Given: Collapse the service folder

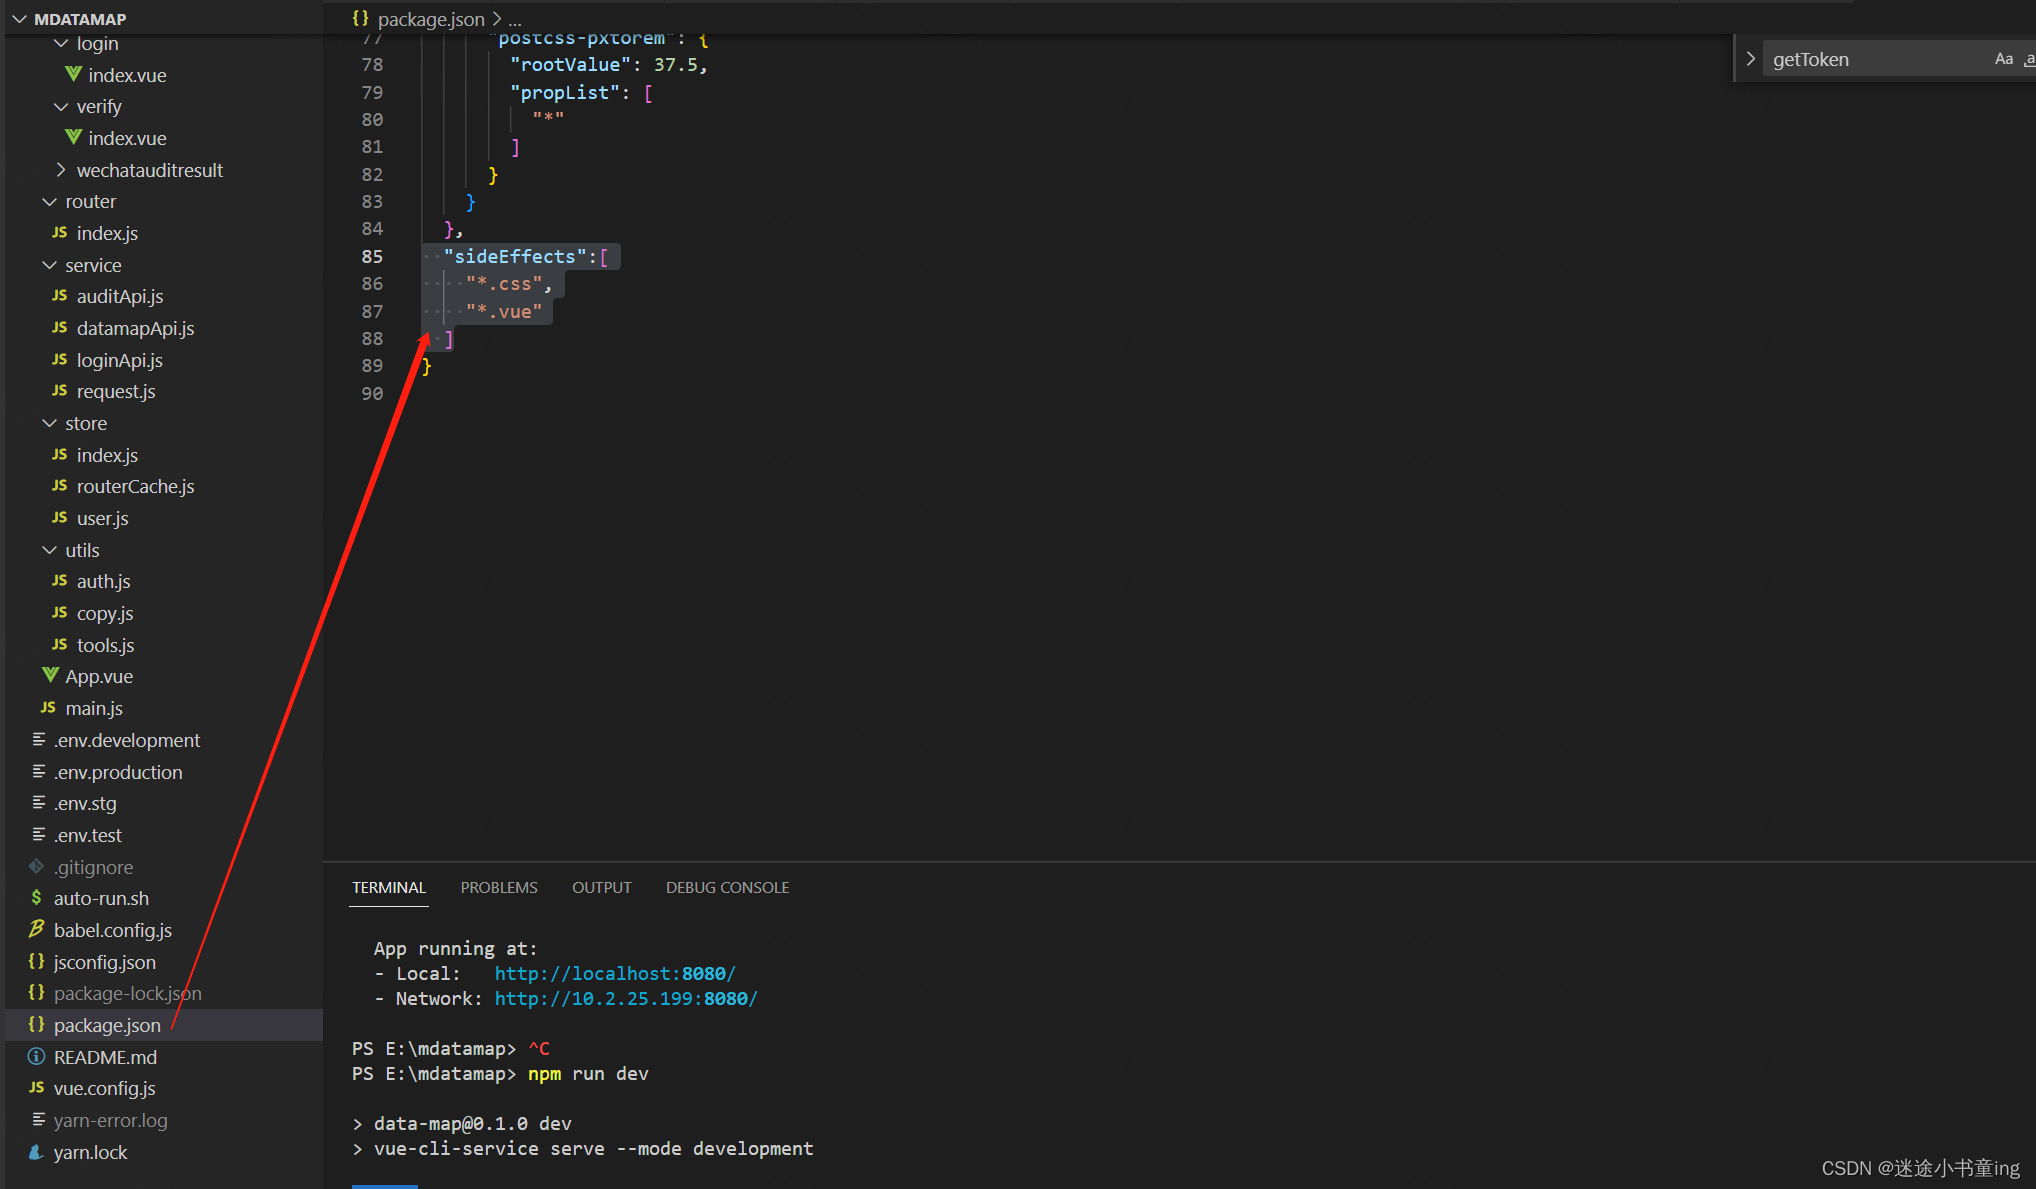Looking at the screenshot, I should [49, 265].
